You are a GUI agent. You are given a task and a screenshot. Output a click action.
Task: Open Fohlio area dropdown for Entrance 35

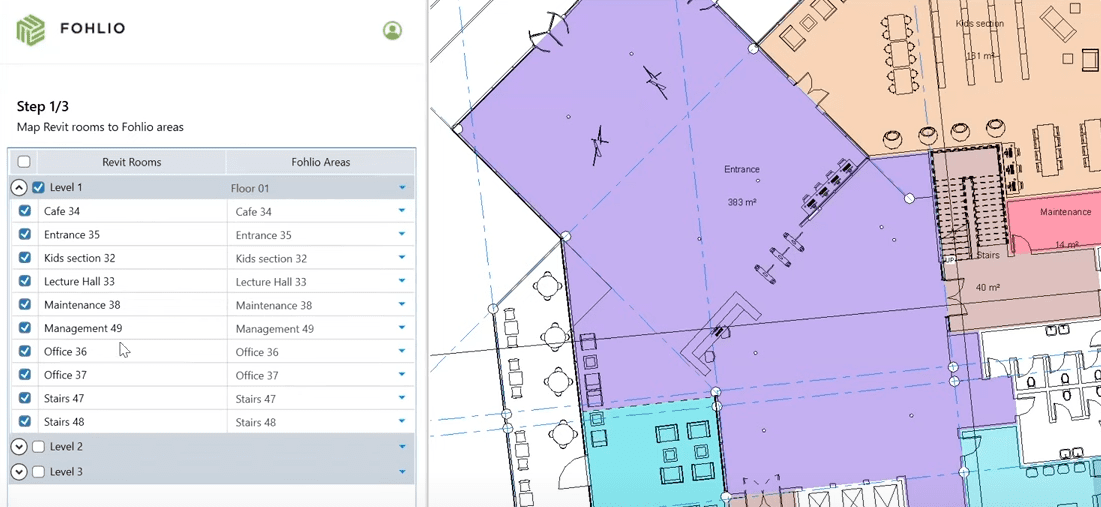tap(402, 235)
